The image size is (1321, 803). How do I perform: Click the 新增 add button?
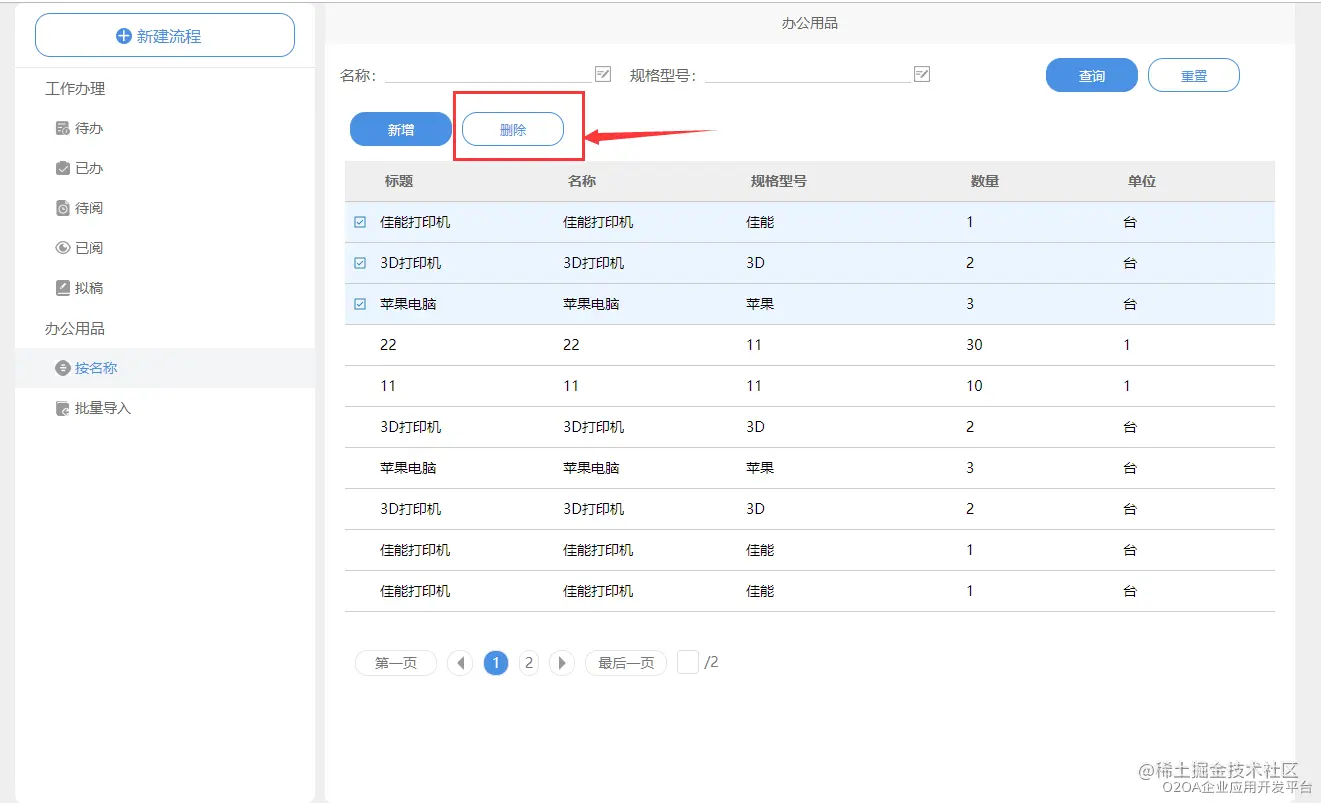(401, 129)
